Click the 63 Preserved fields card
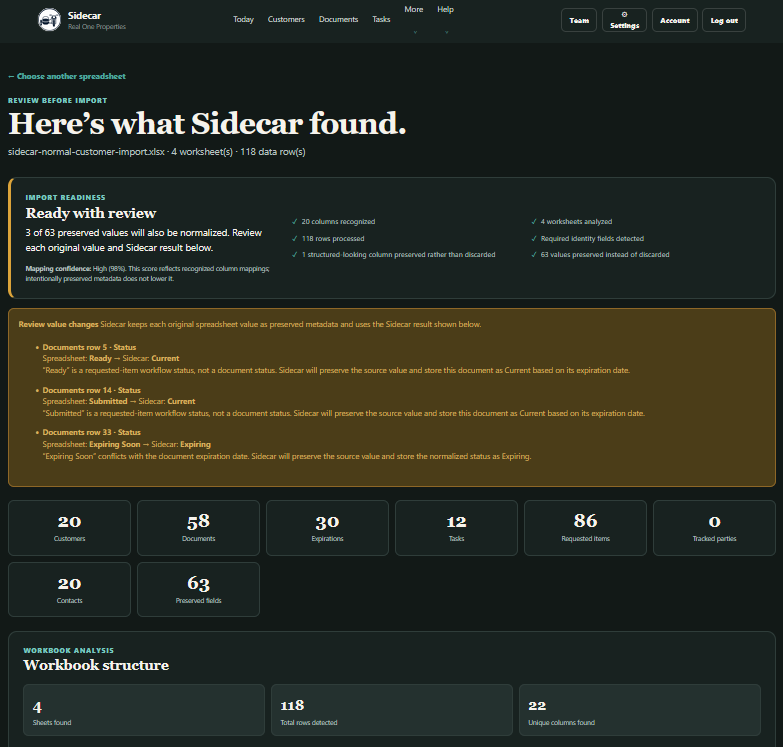This screenshot has width=783, height=747. coord(198,590)
